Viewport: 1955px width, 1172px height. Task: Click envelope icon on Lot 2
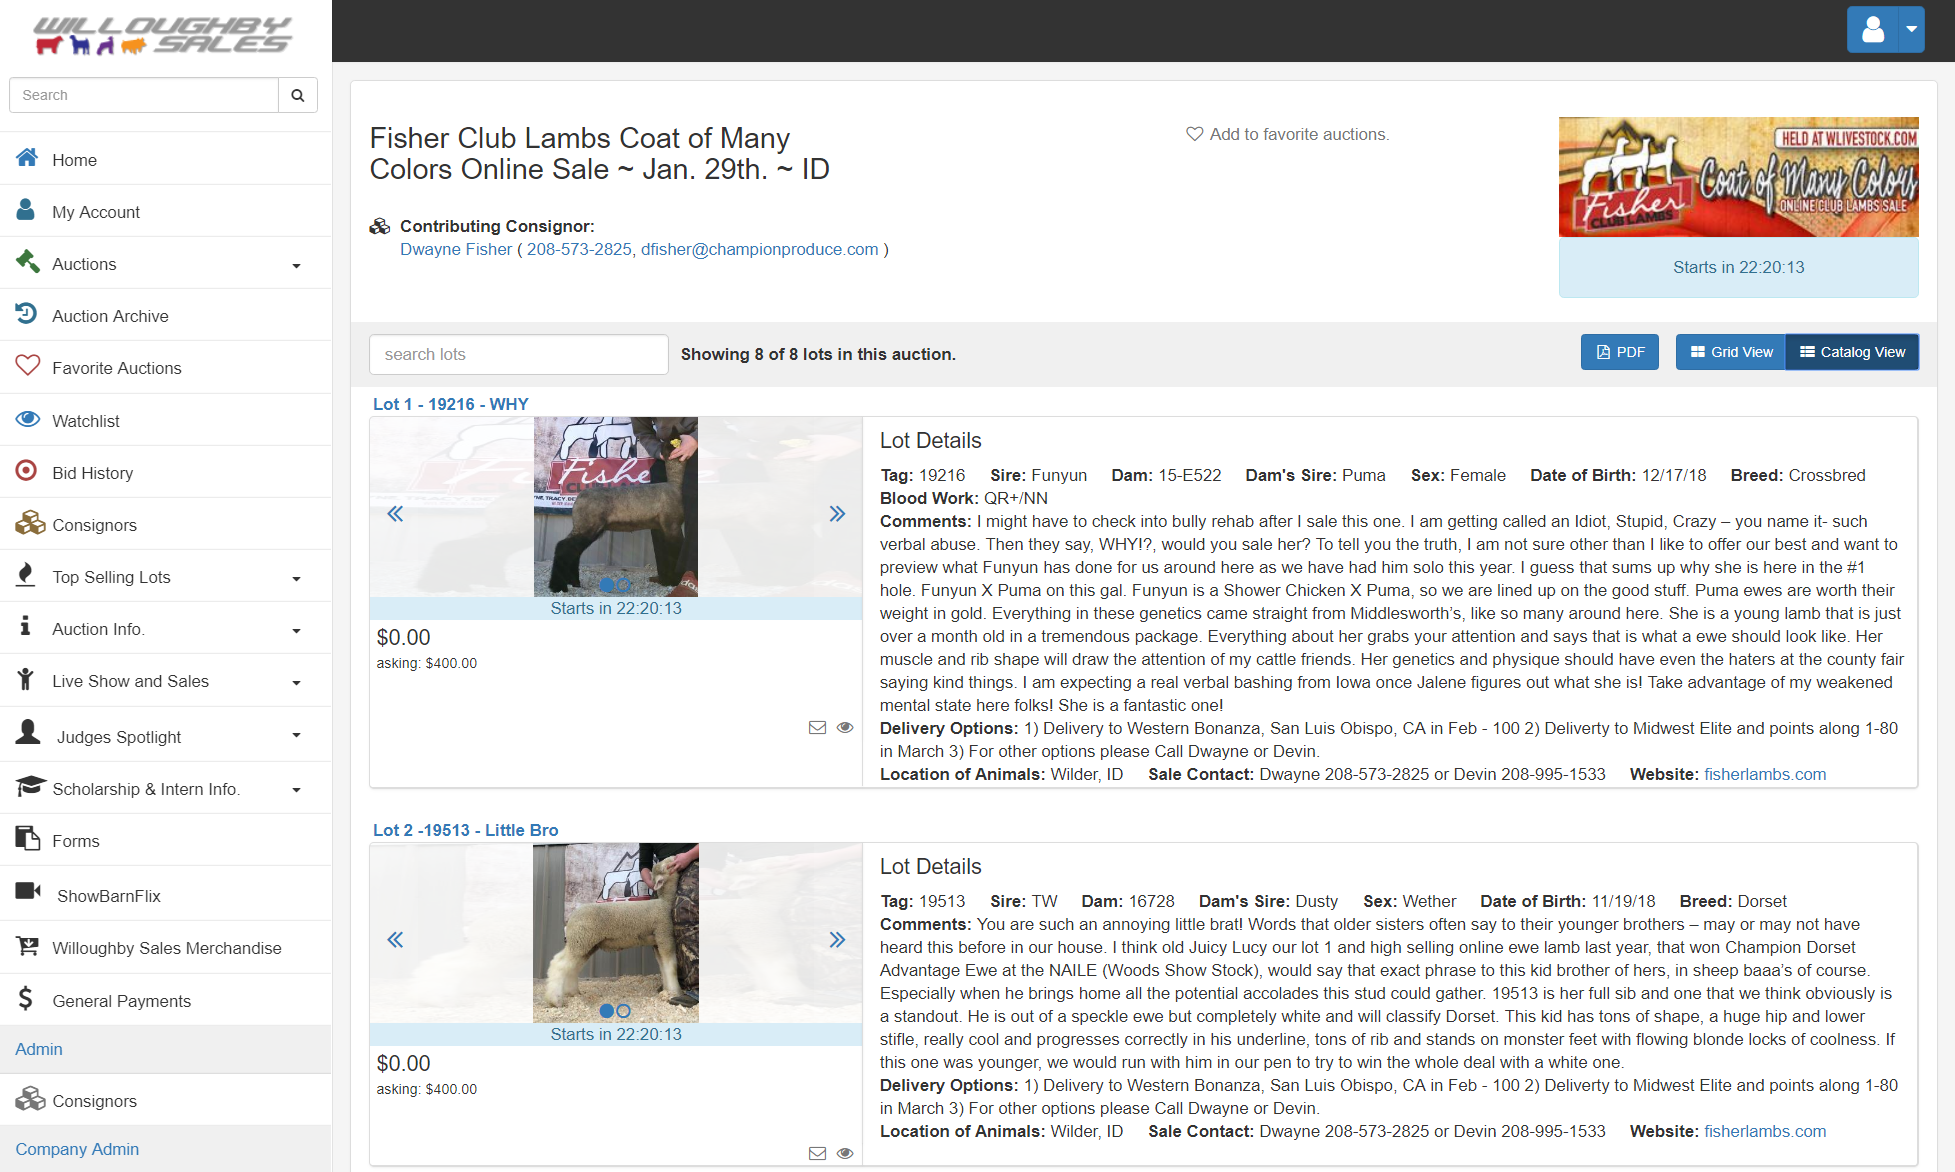pos(817,1154)
